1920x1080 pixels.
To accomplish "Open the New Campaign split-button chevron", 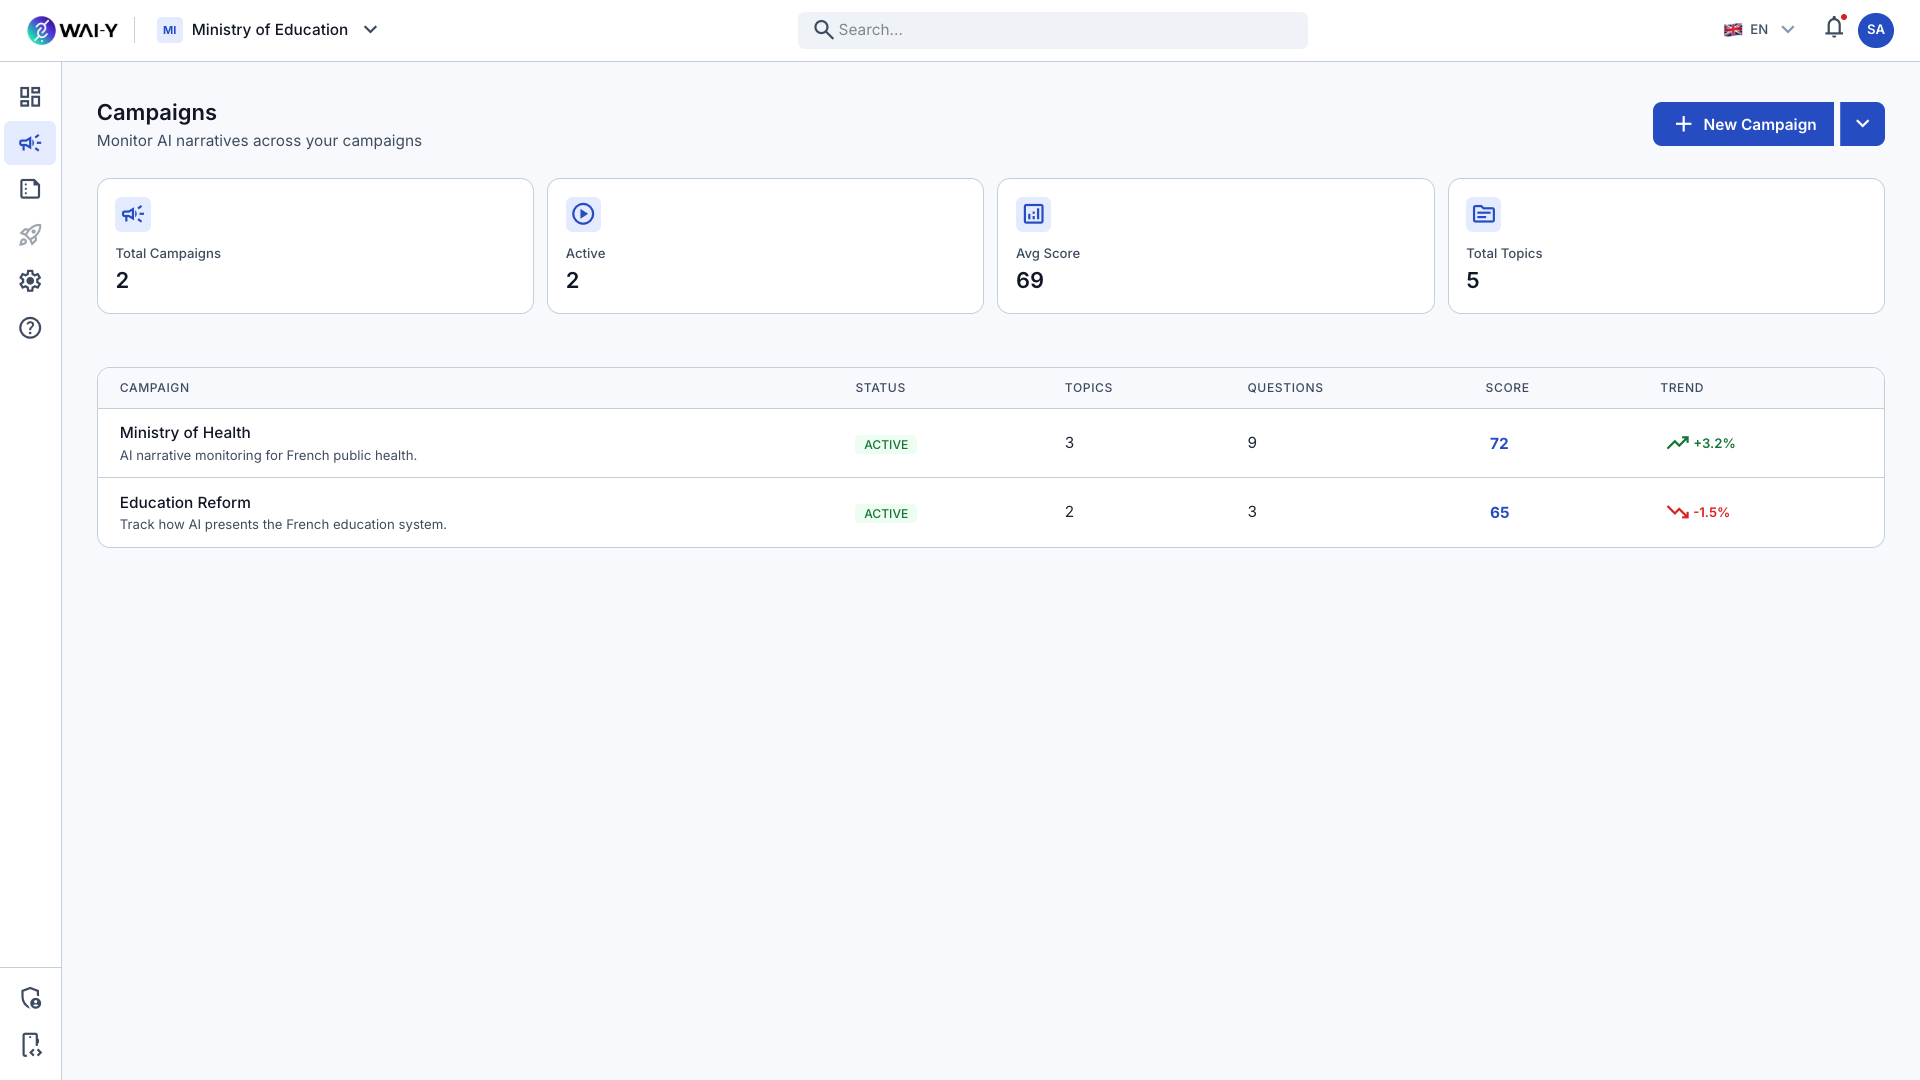I will click(1862, 124).
